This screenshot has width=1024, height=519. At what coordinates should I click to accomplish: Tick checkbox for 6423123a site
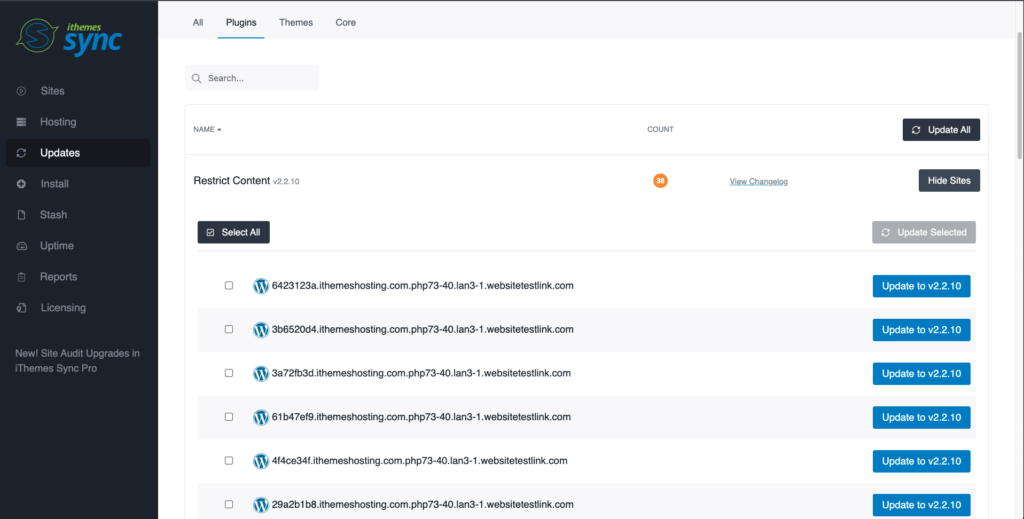tap(229, 285)
